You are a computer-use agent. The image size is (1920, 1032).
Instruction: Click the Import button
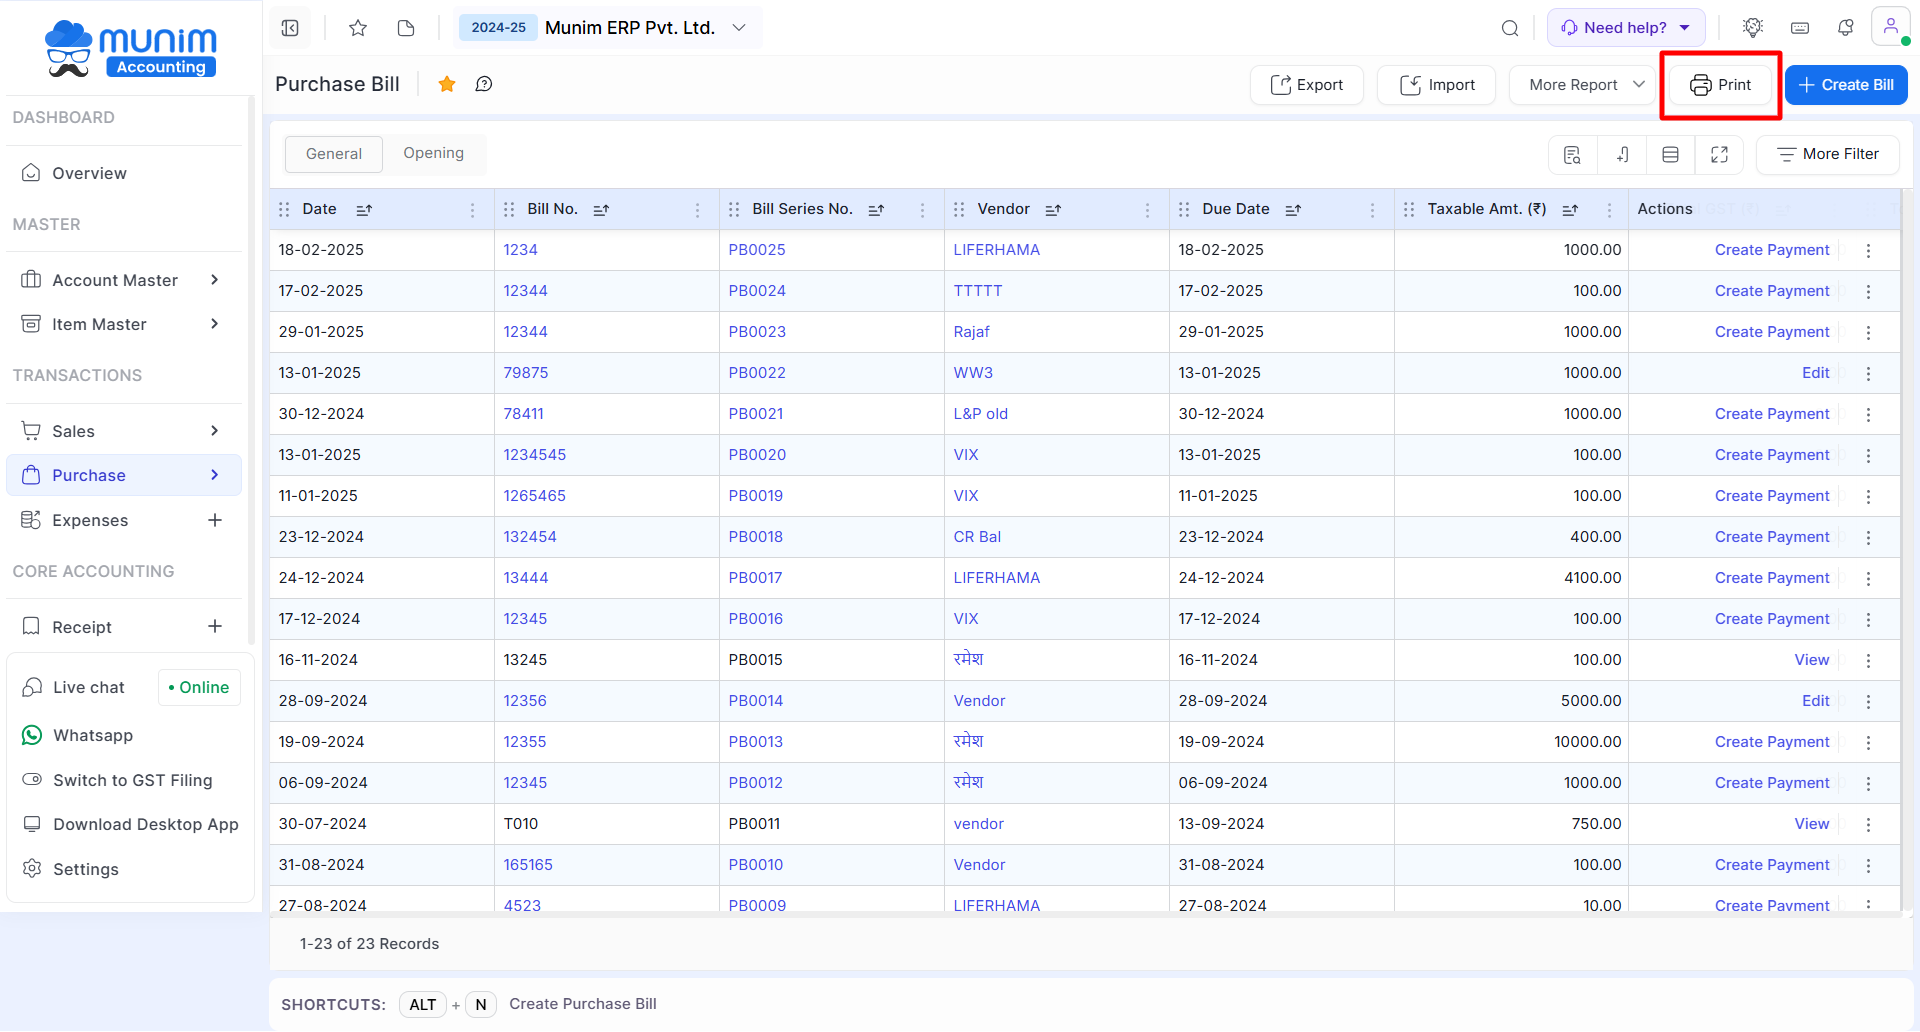pyautogui.click(x=1436, y=85)
